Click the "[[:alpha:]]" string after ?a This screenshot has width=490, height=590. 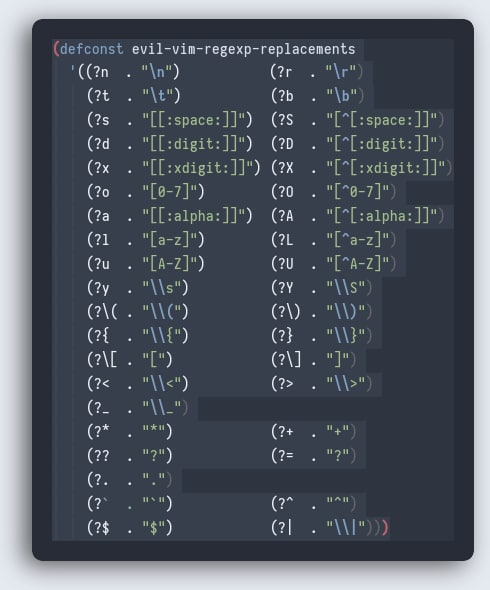(193, 216)
